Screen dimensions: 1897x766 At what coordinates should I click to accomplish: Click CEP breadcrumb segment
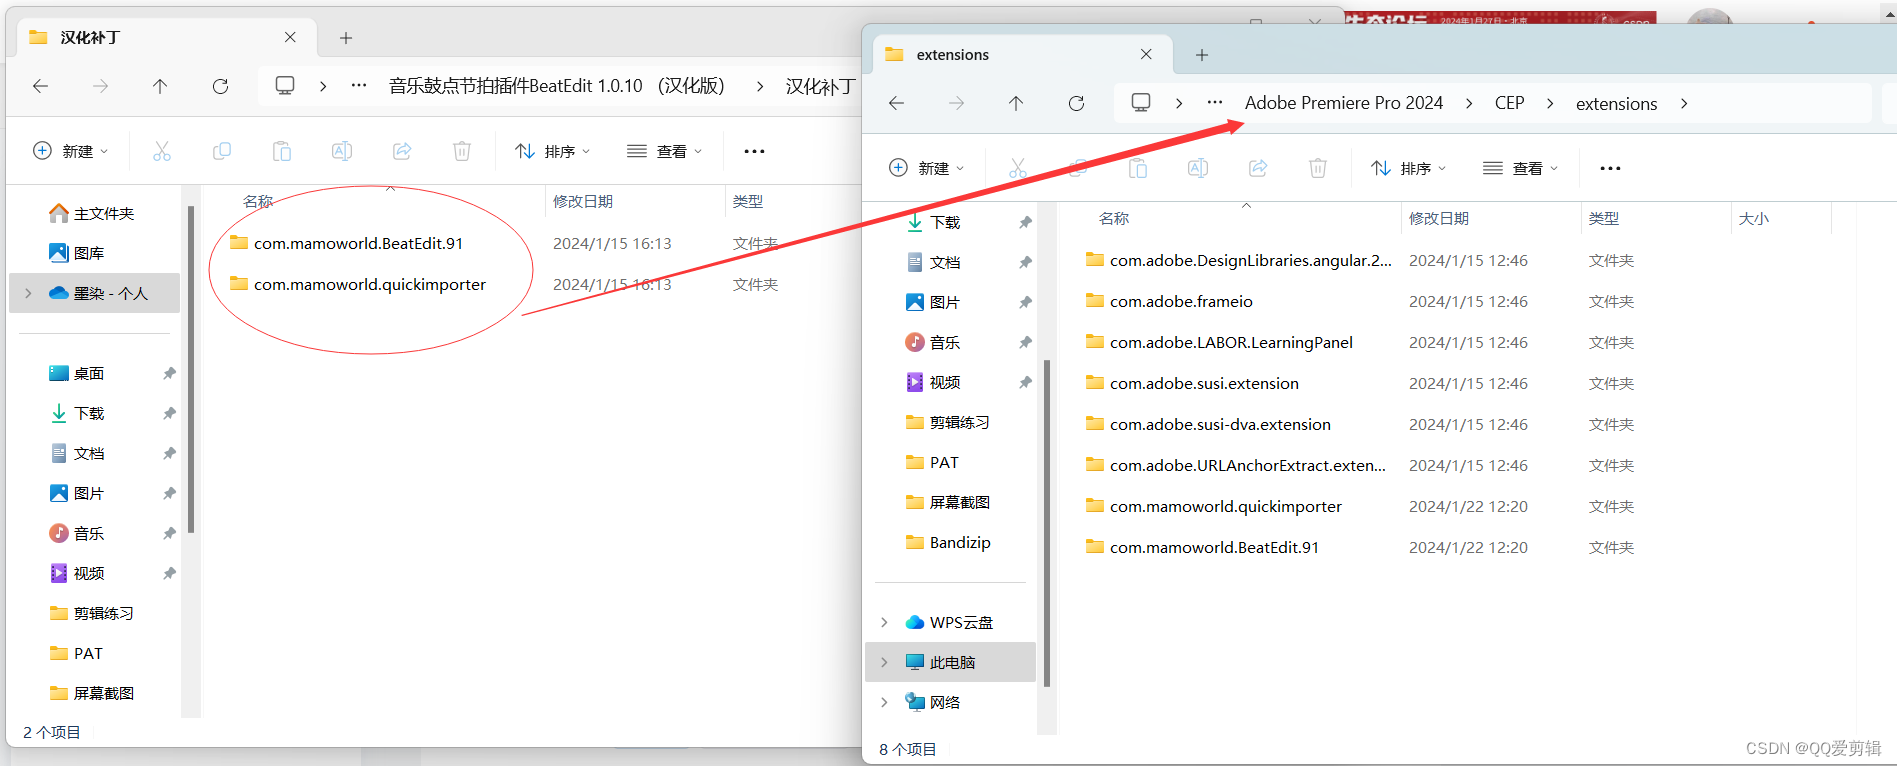(1509, 103)
